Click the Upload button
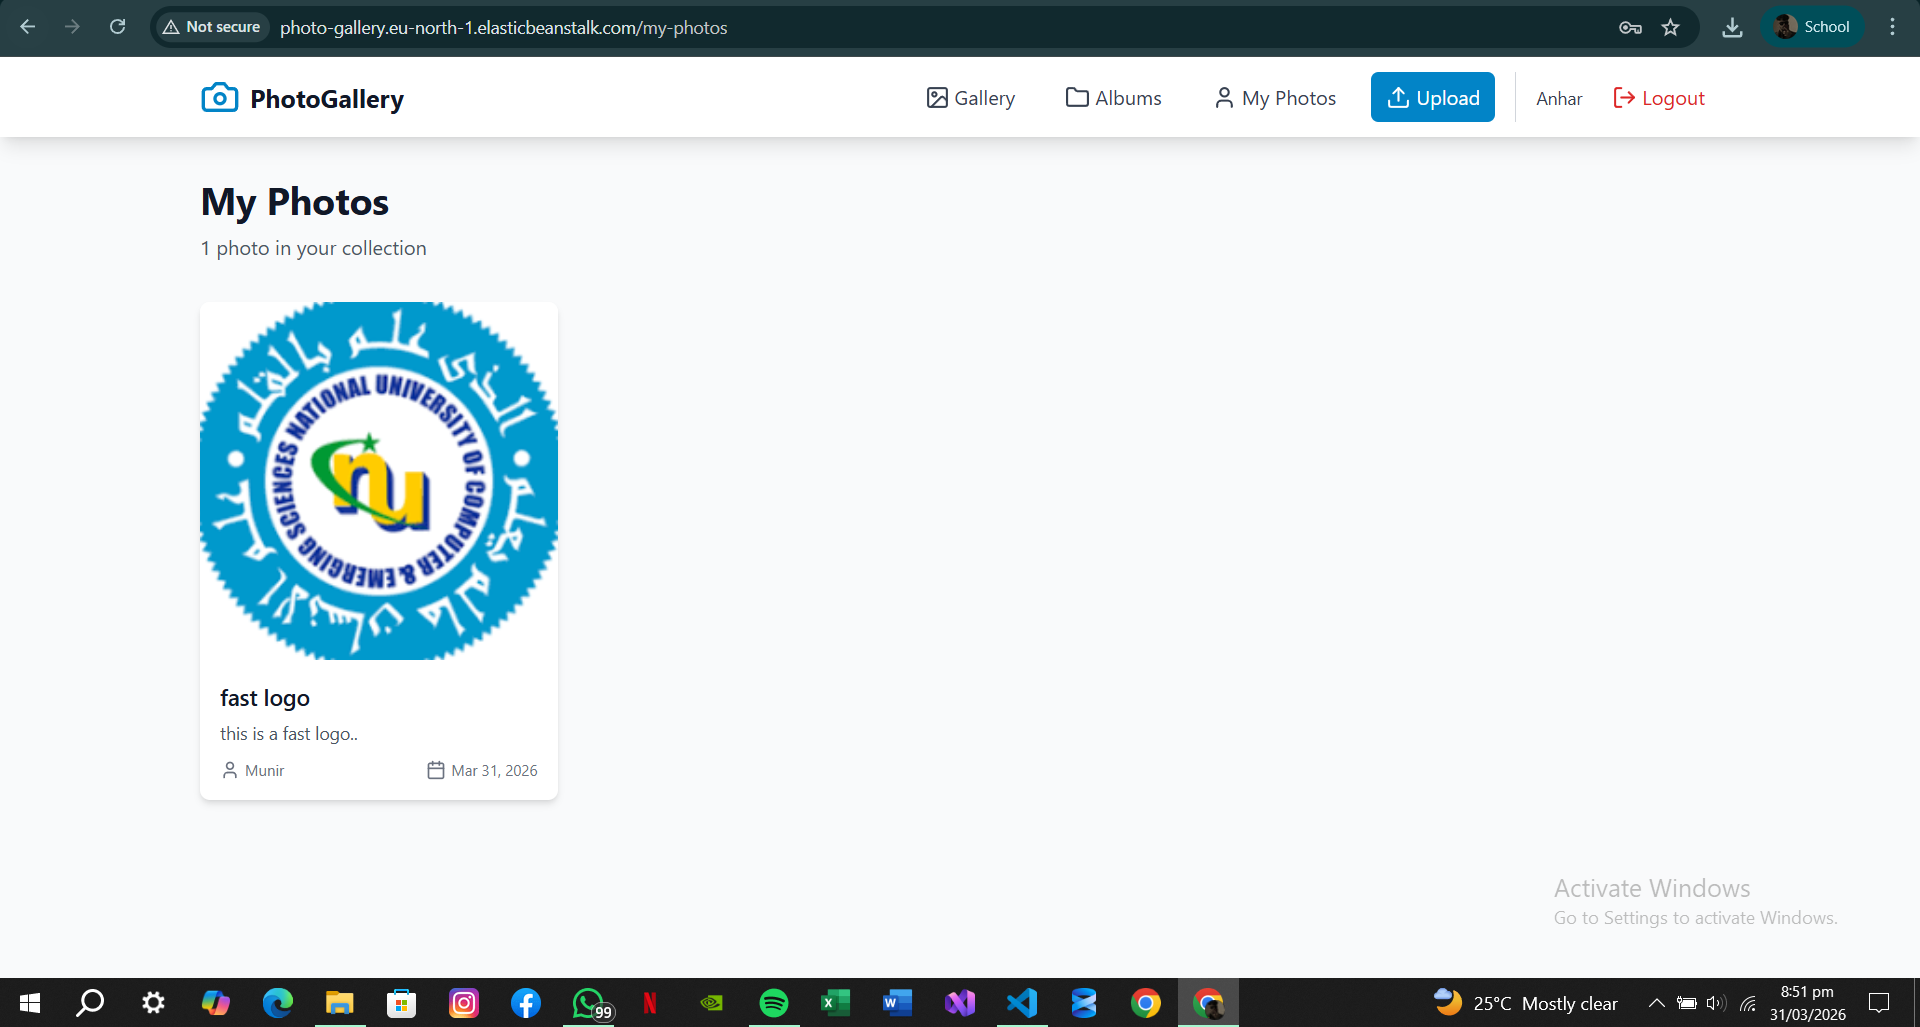1920x1027 pixels. [1432, 98]
